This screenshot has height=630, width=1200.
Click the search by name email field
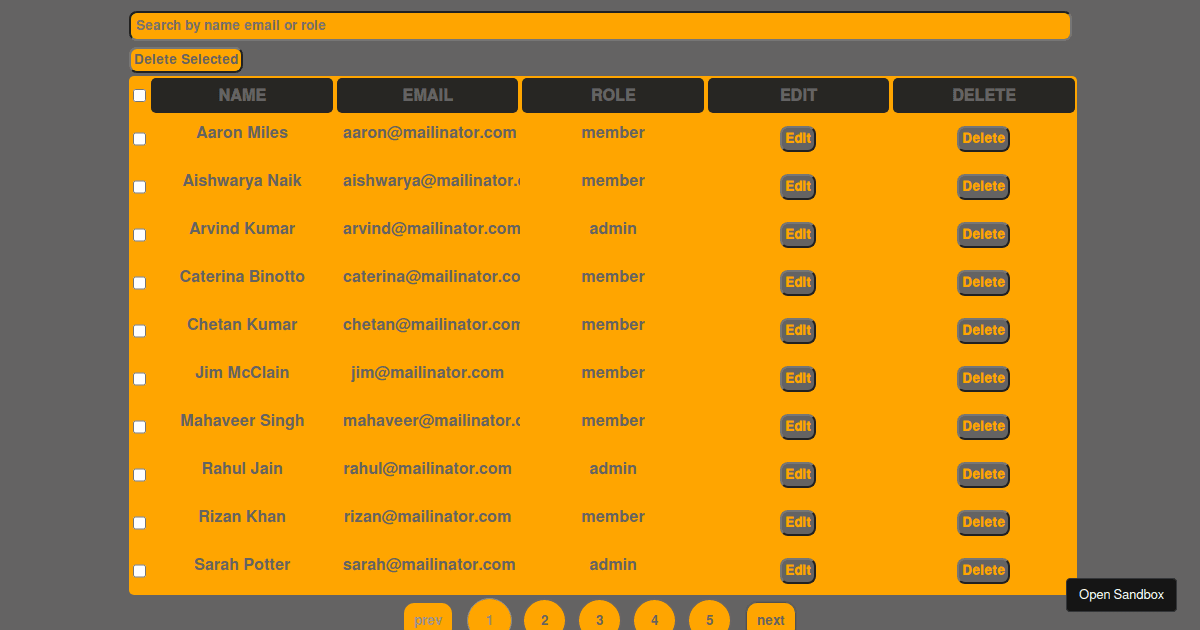point(599,25)
